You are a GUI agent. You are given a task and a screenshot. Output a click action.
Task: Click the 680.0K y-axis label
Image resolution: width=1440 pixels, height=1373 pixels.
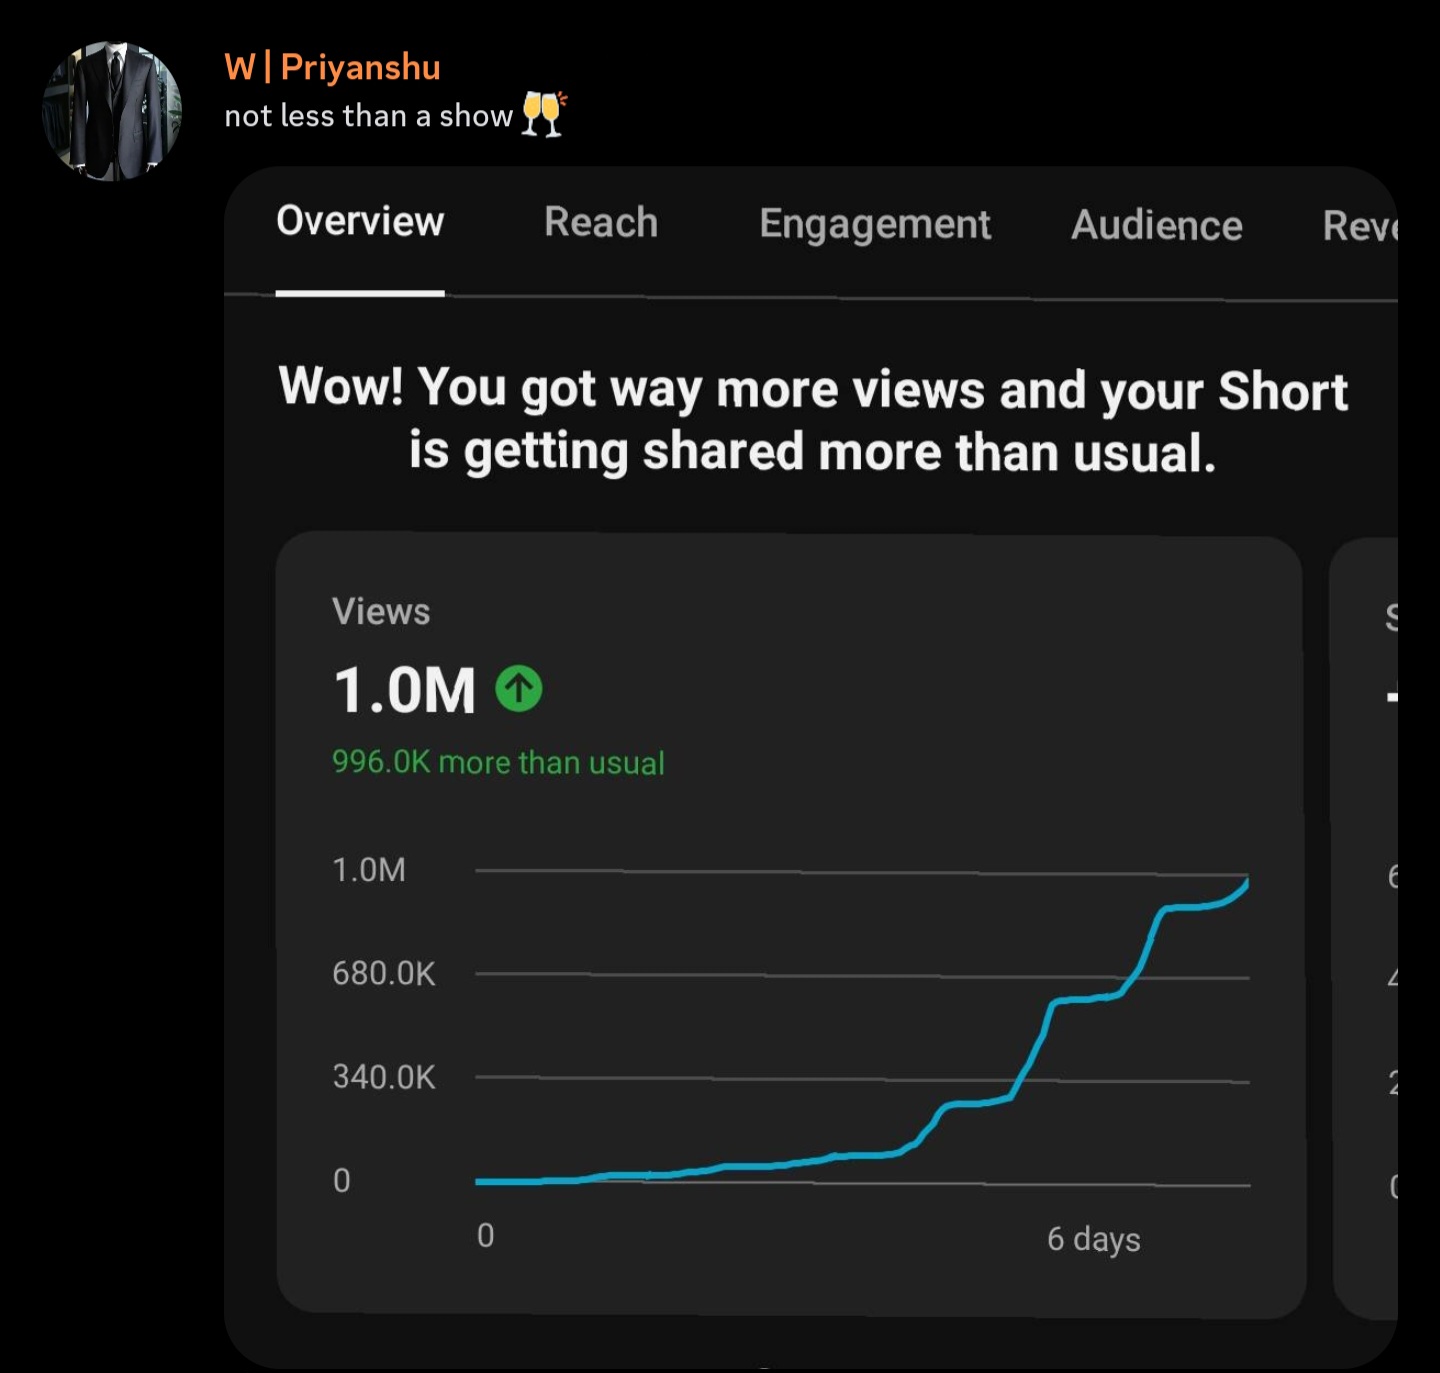pos(384,973)
